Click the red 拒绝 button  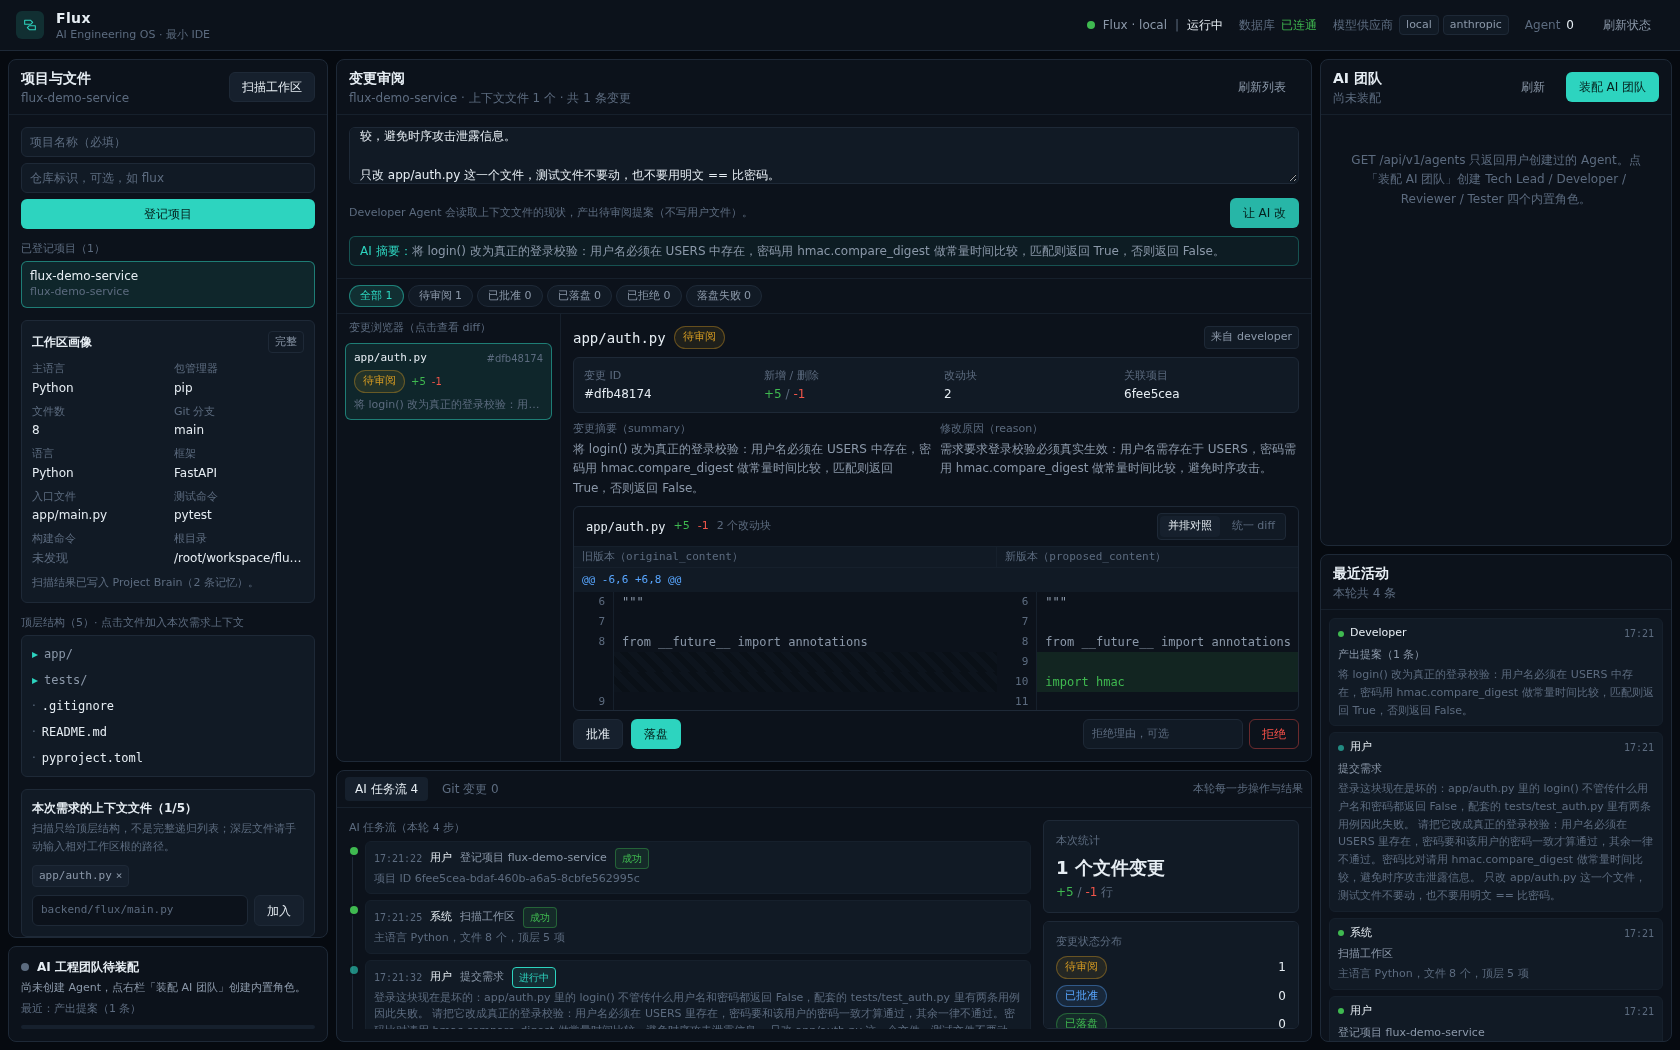click(x=1274, y=734)
